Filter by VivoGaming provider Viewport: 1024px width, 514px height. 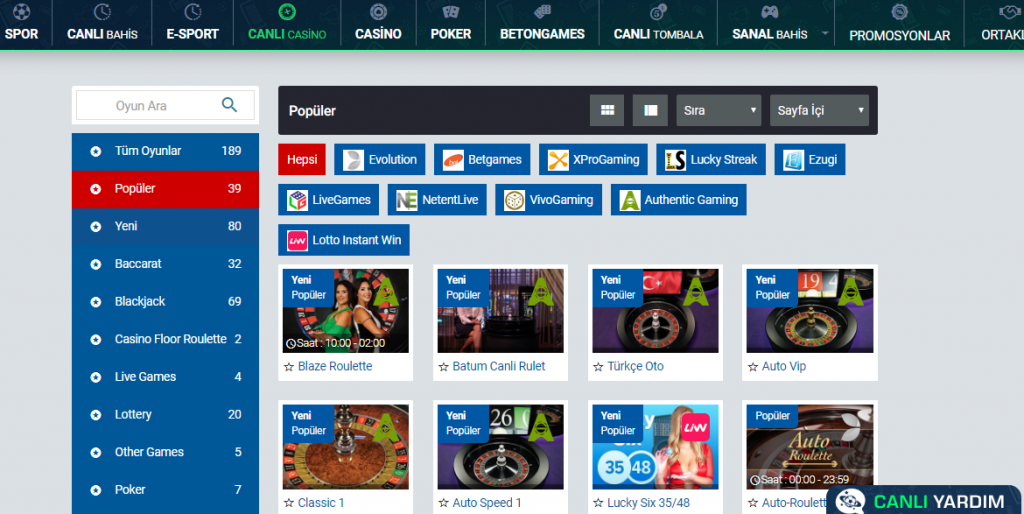click(549, 200)
